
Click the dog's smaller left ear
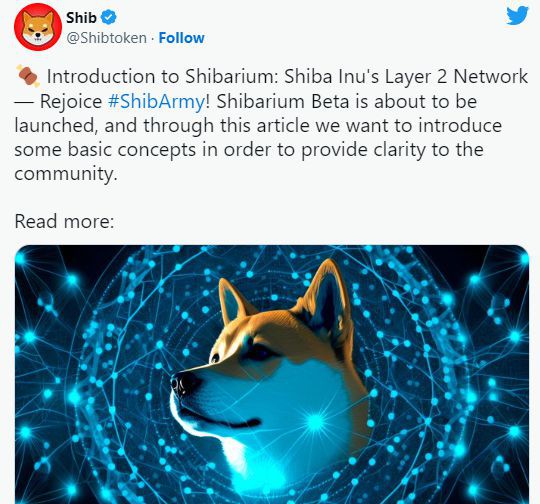232,301
